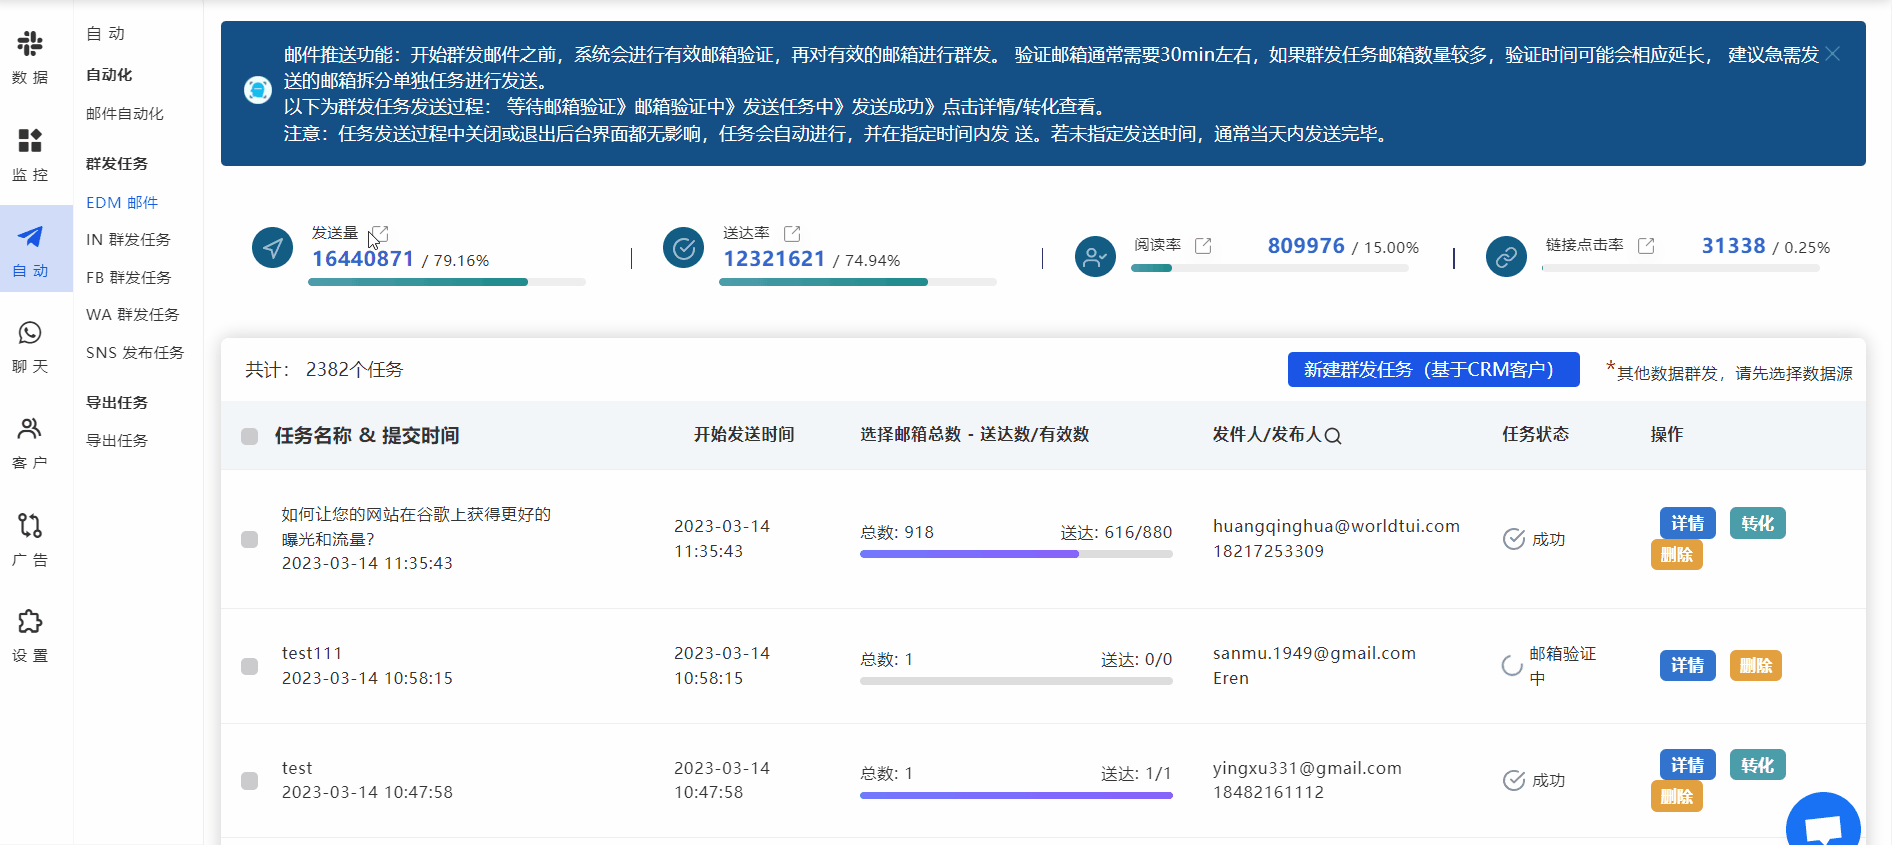1892x845 pixels.
Task: Open the 阅读率 external link icon
Action: [1203, 245]
